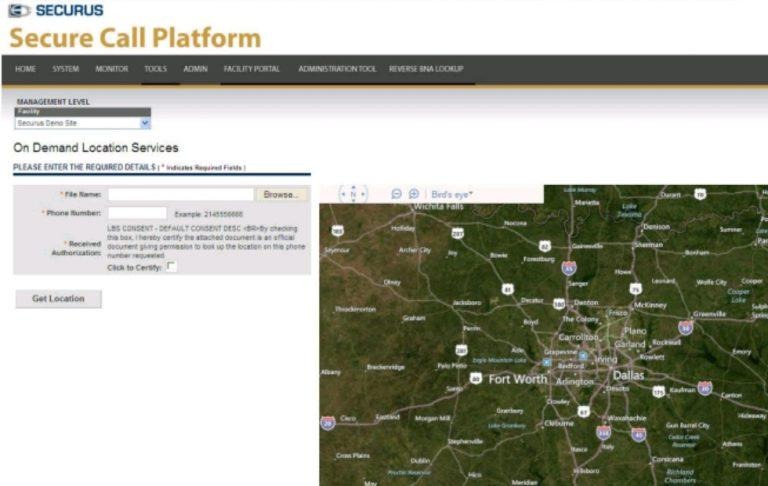Click the Dallas label on map

click(628, 376)
